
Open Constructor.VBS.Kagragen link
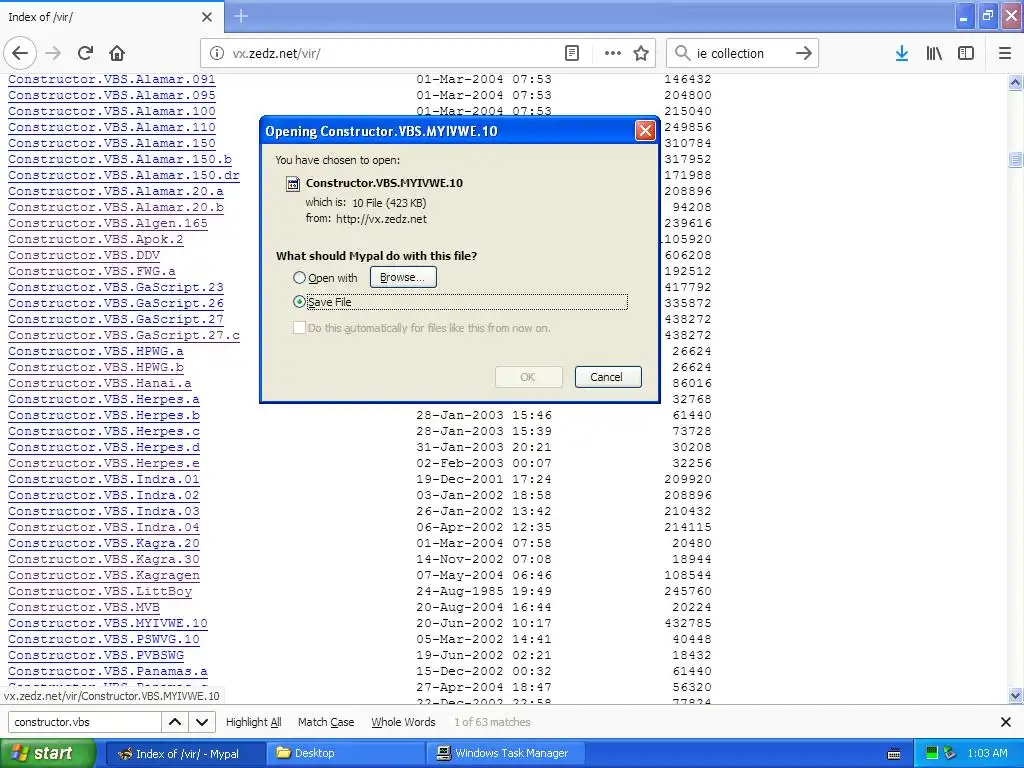click(x=104, y=575)
